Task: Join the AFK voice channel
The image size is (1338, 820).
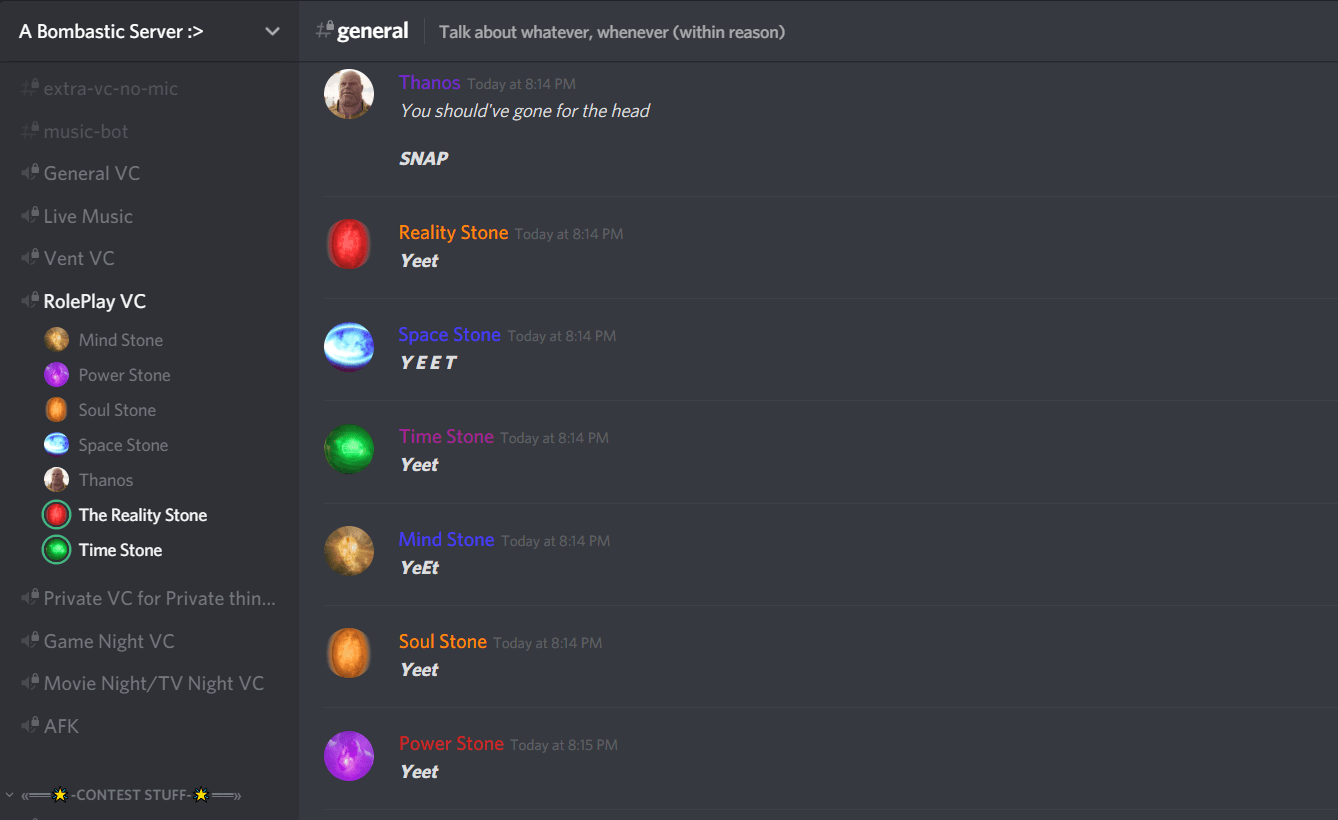Action: click(x=149, y=726)
